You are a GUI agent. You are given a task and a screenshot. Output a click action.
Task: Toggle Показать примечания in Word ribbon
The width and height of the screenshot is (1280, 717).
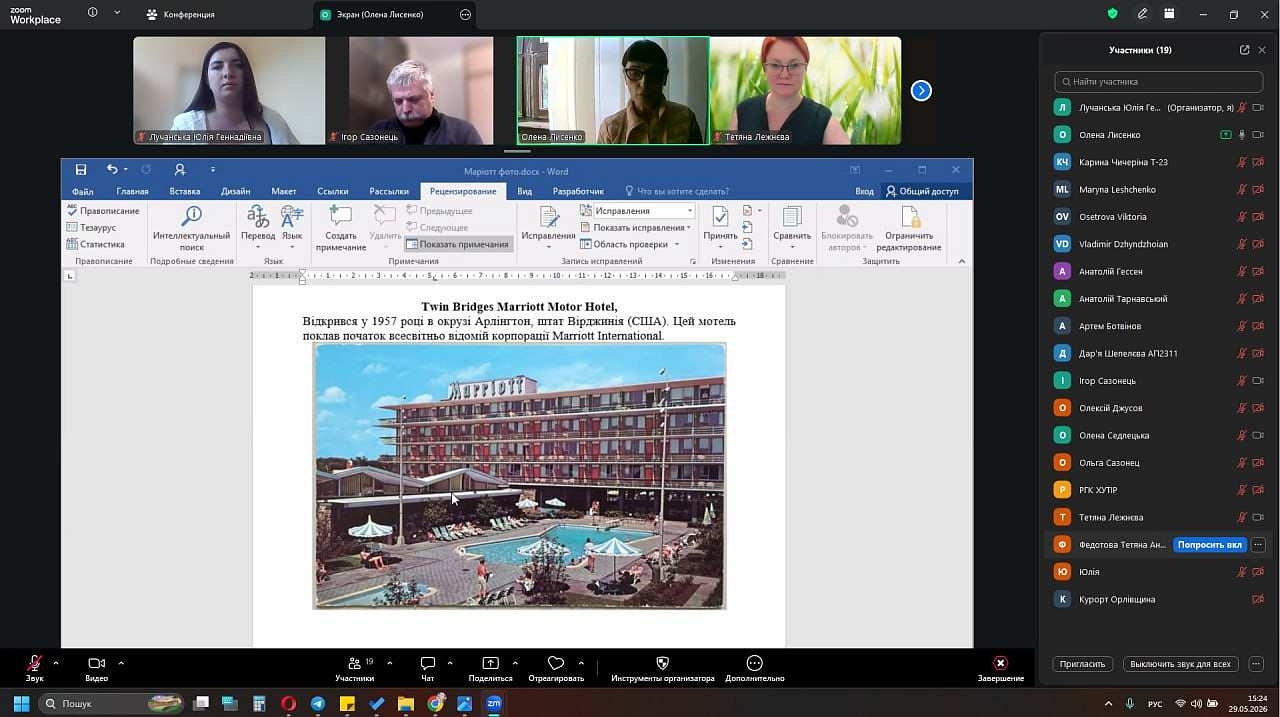(458, 244)
